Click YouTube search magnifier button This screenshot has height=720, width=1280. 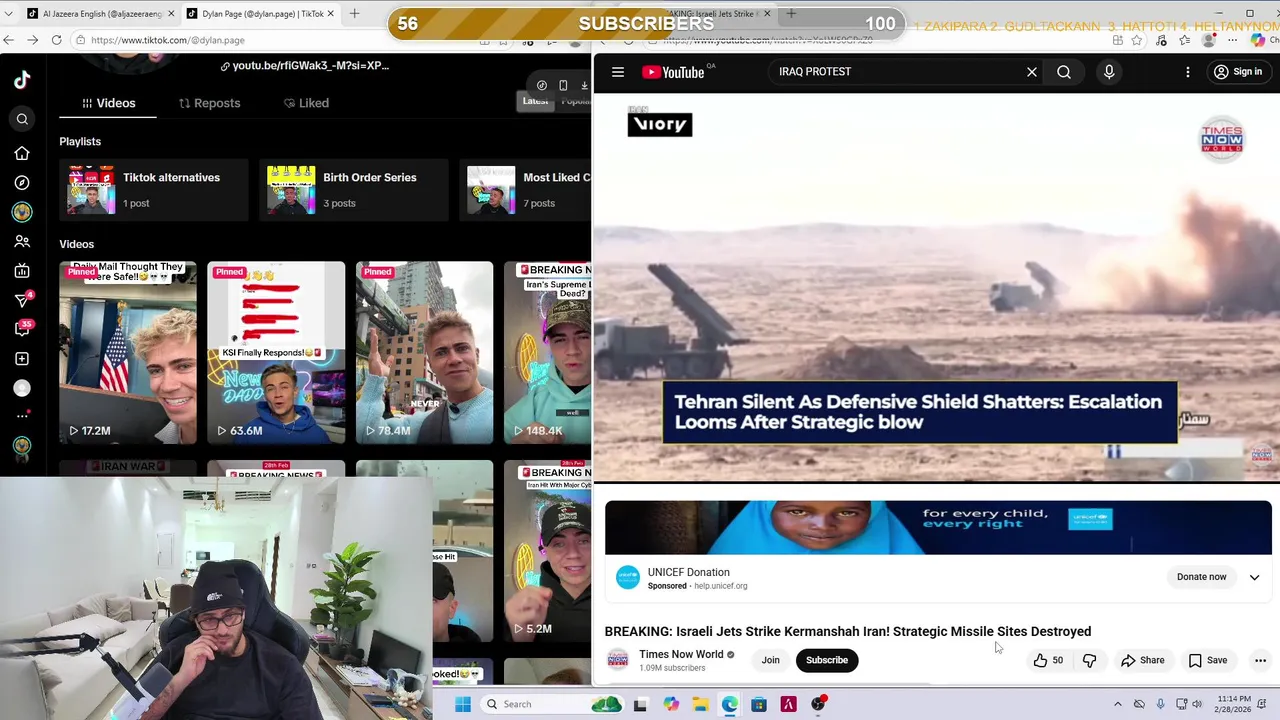coord(1064,72)
